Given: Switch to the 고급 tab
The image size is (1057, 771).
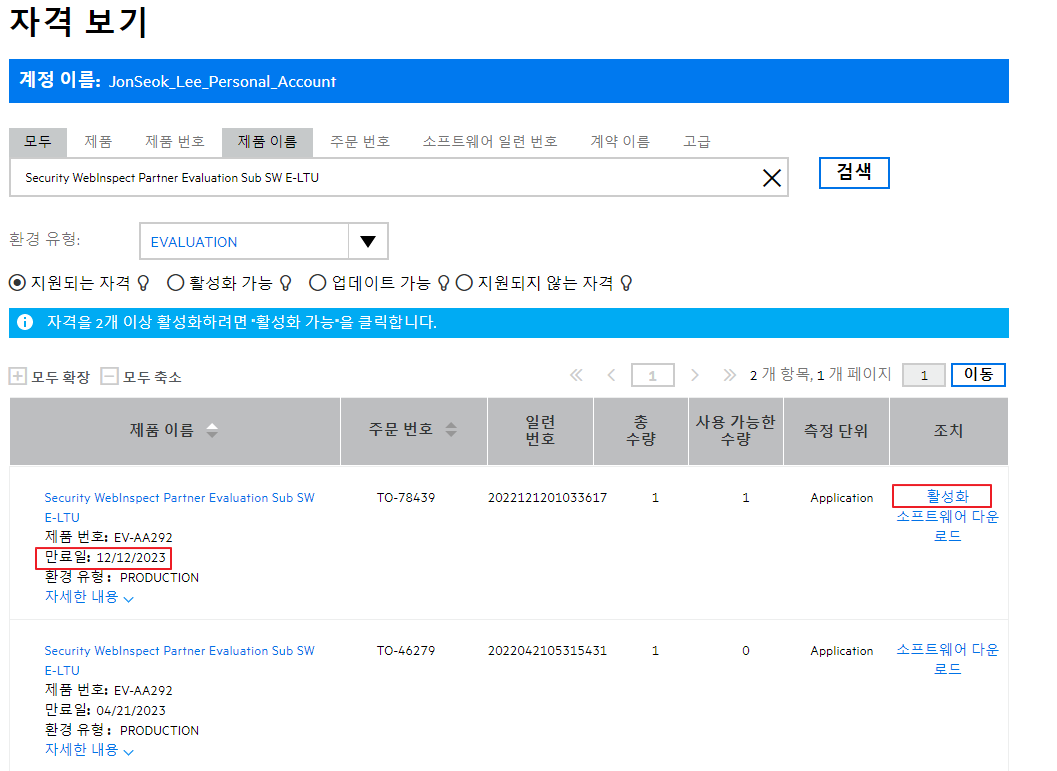Looking at the screenshot, I should coord(697,142).
